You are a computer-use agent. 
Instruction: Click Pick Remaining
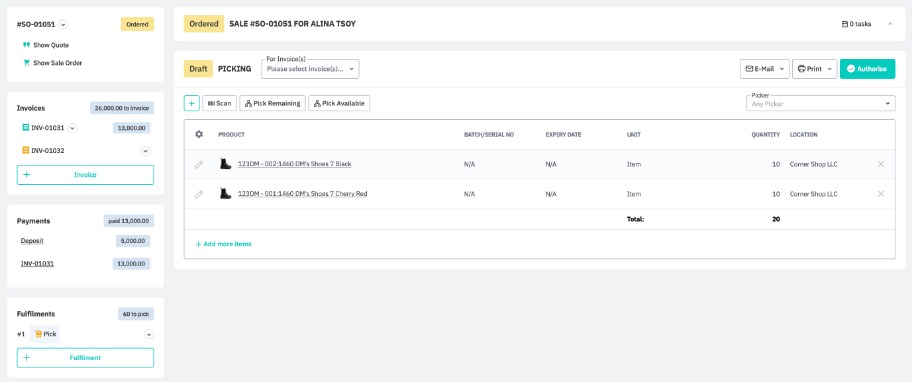tap(272, 103)
